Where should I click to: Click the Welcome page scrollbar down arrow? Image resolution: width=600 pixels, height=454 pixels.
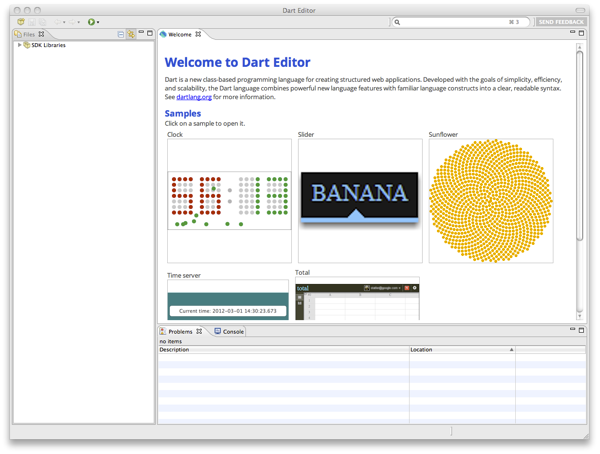pos(580,316)
